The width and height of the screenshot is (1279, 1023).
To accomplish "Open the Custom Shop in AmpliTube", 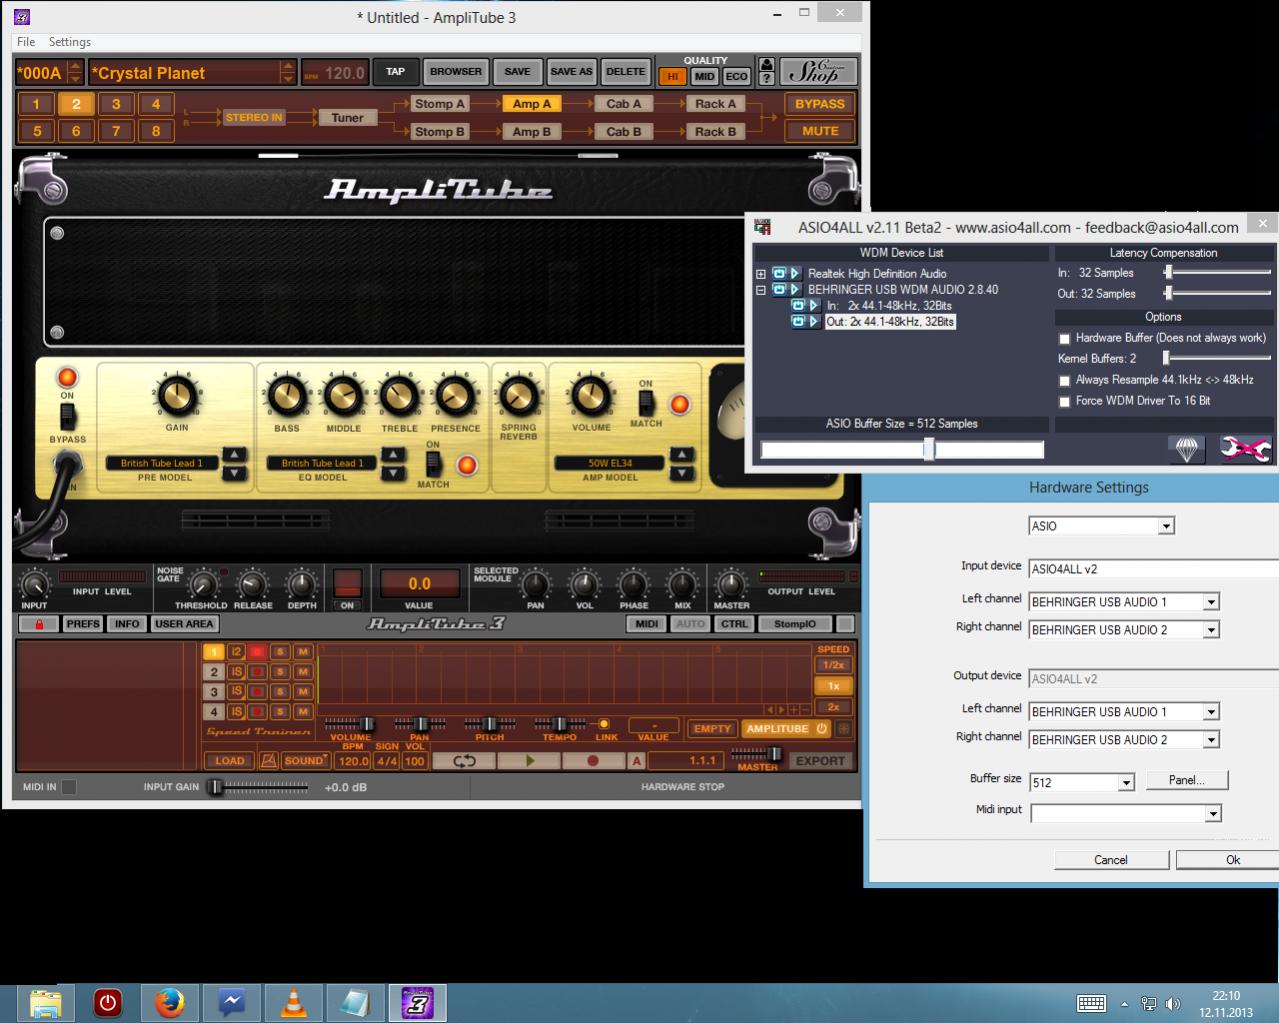I will pos(818,72).
